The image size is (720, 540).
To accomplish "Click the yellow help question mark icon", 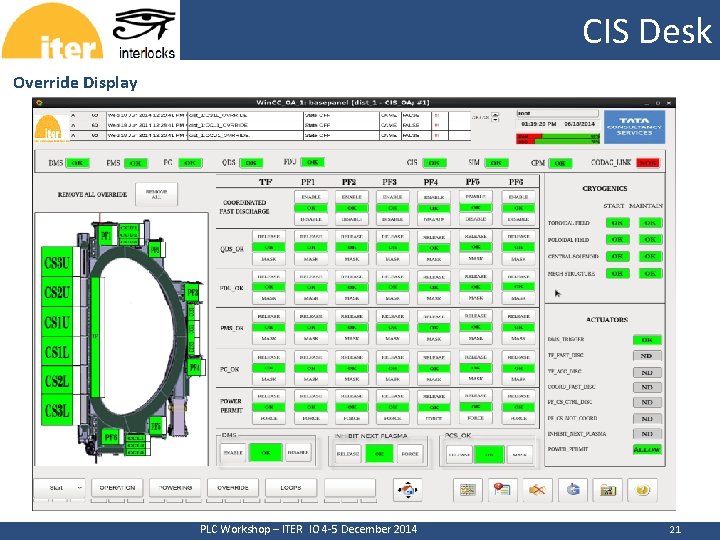I will coord(642,490).
